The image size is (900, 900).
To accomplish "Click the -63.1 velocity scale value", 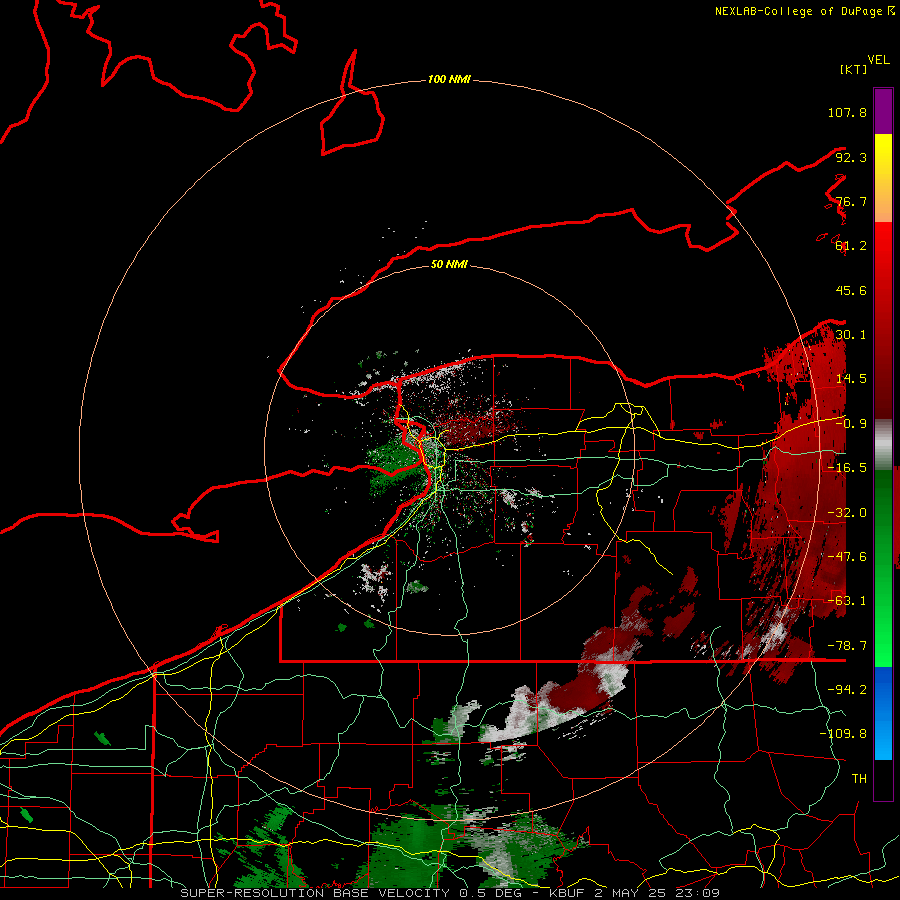I will pyautogui.click(x=847, y=601).
